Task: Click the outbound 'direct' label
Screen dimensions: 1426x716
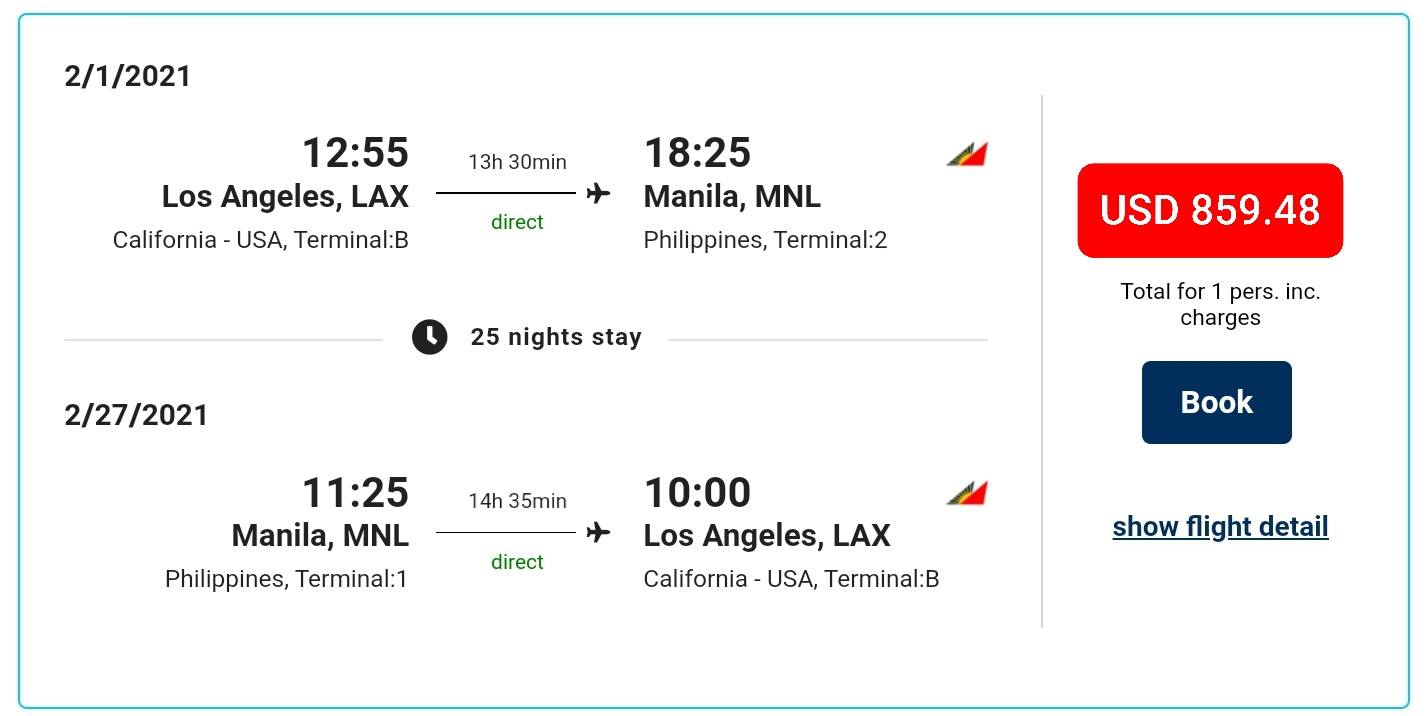Action: click(x=517, y=222)
